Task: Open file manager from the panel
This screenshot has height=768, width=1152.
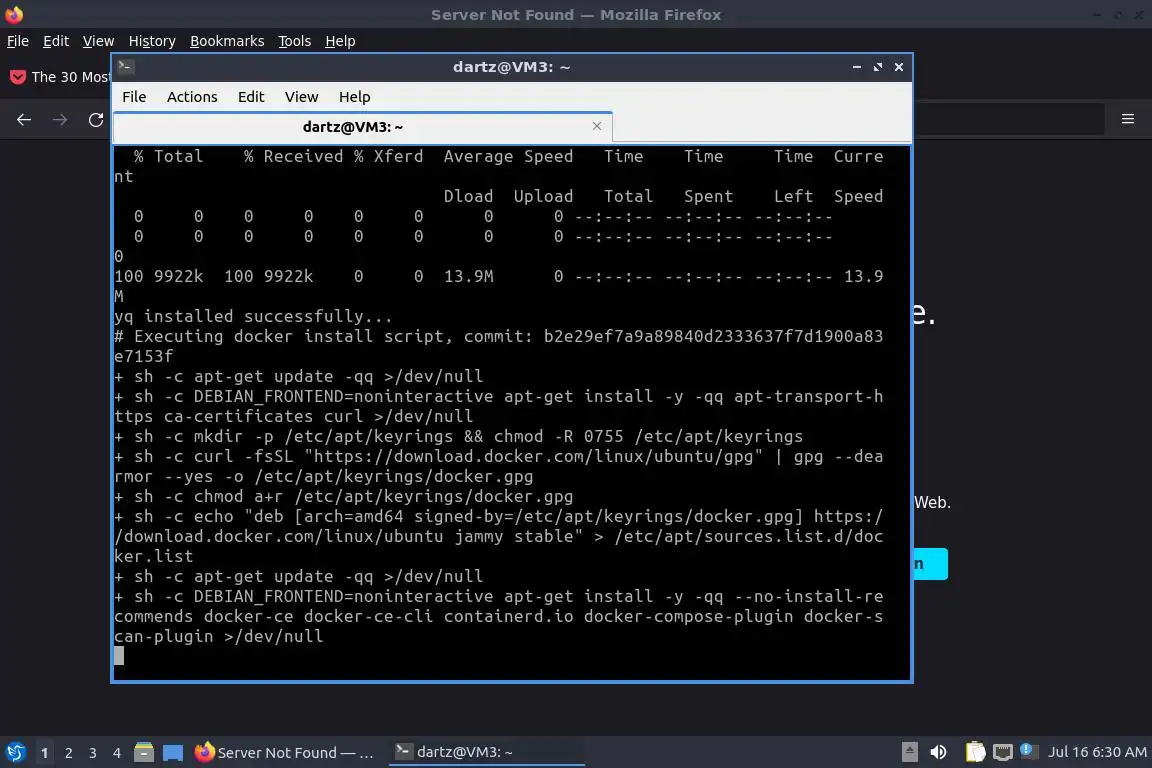Action: coord(144,753)
